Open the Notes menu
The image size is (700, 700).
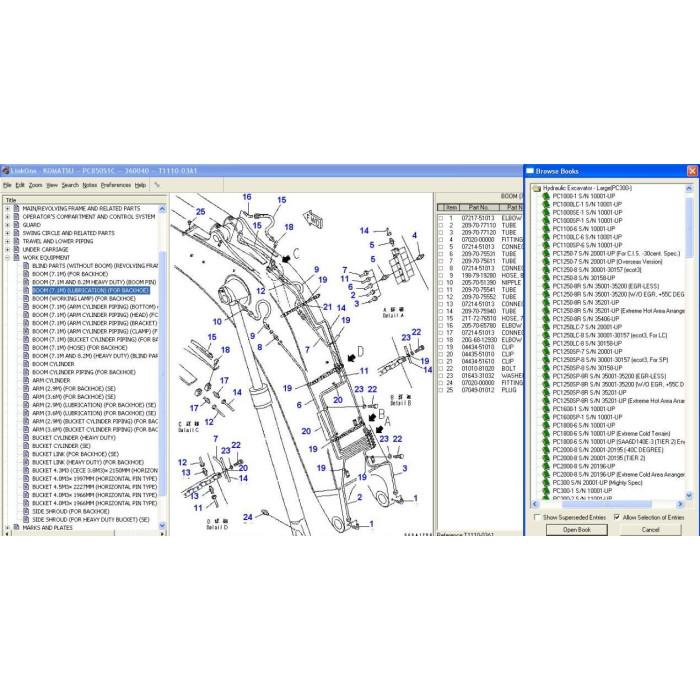click(90, 185)
